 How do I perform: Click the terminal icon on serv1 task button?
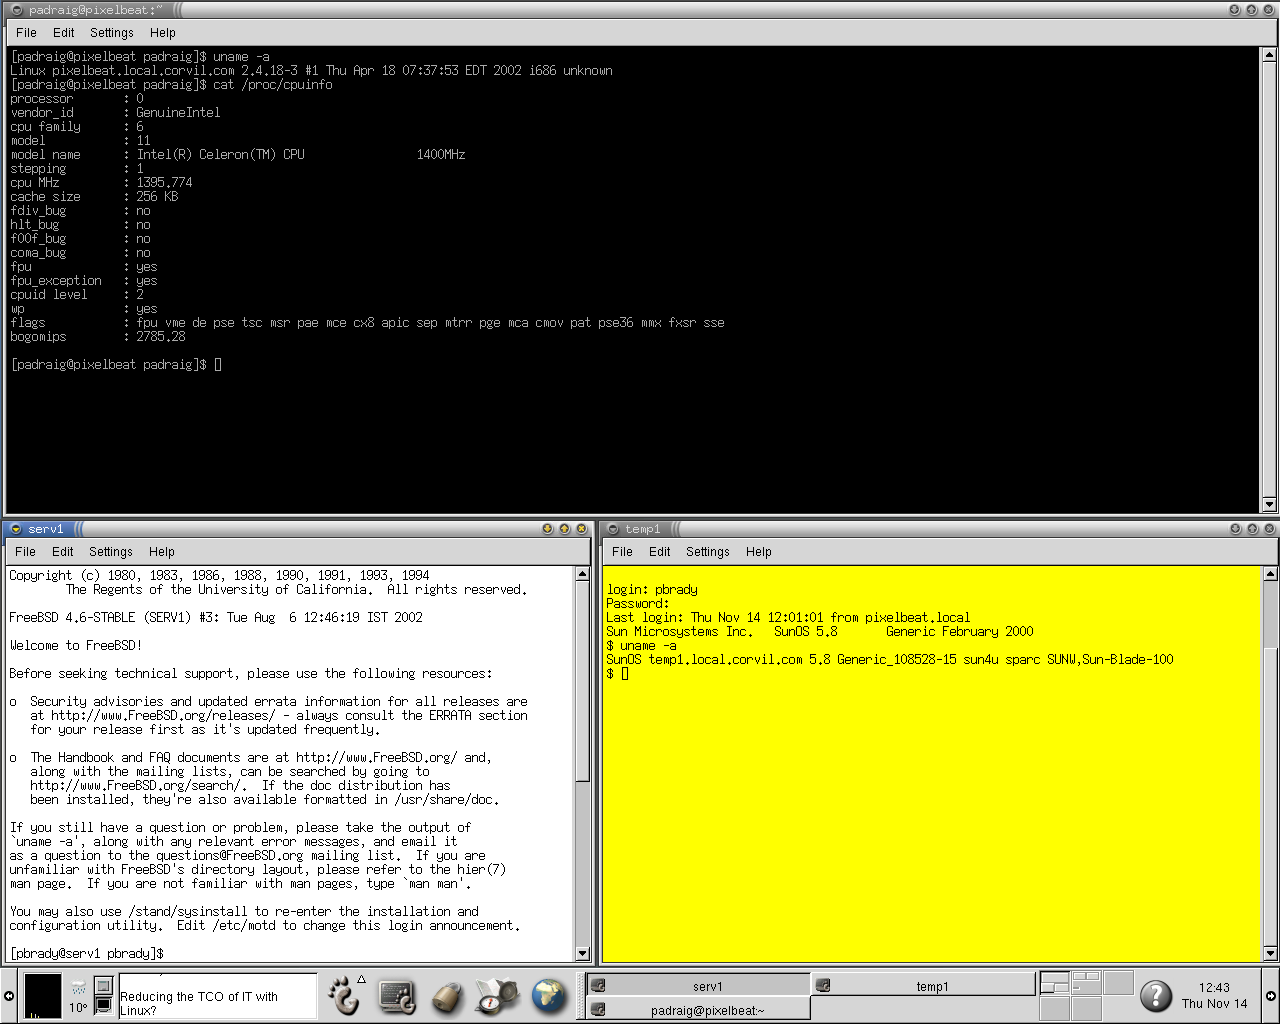(x=598, y=985)
